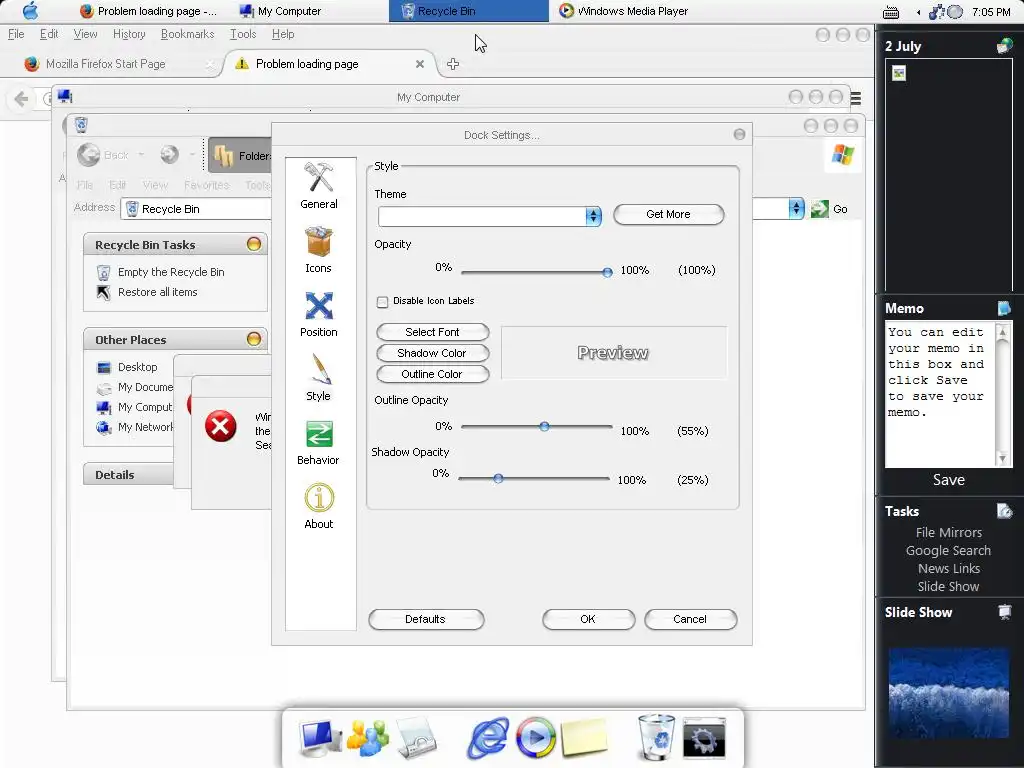Click the music note tray icon
1024x768 pixels.
click(x=936, y=11)
